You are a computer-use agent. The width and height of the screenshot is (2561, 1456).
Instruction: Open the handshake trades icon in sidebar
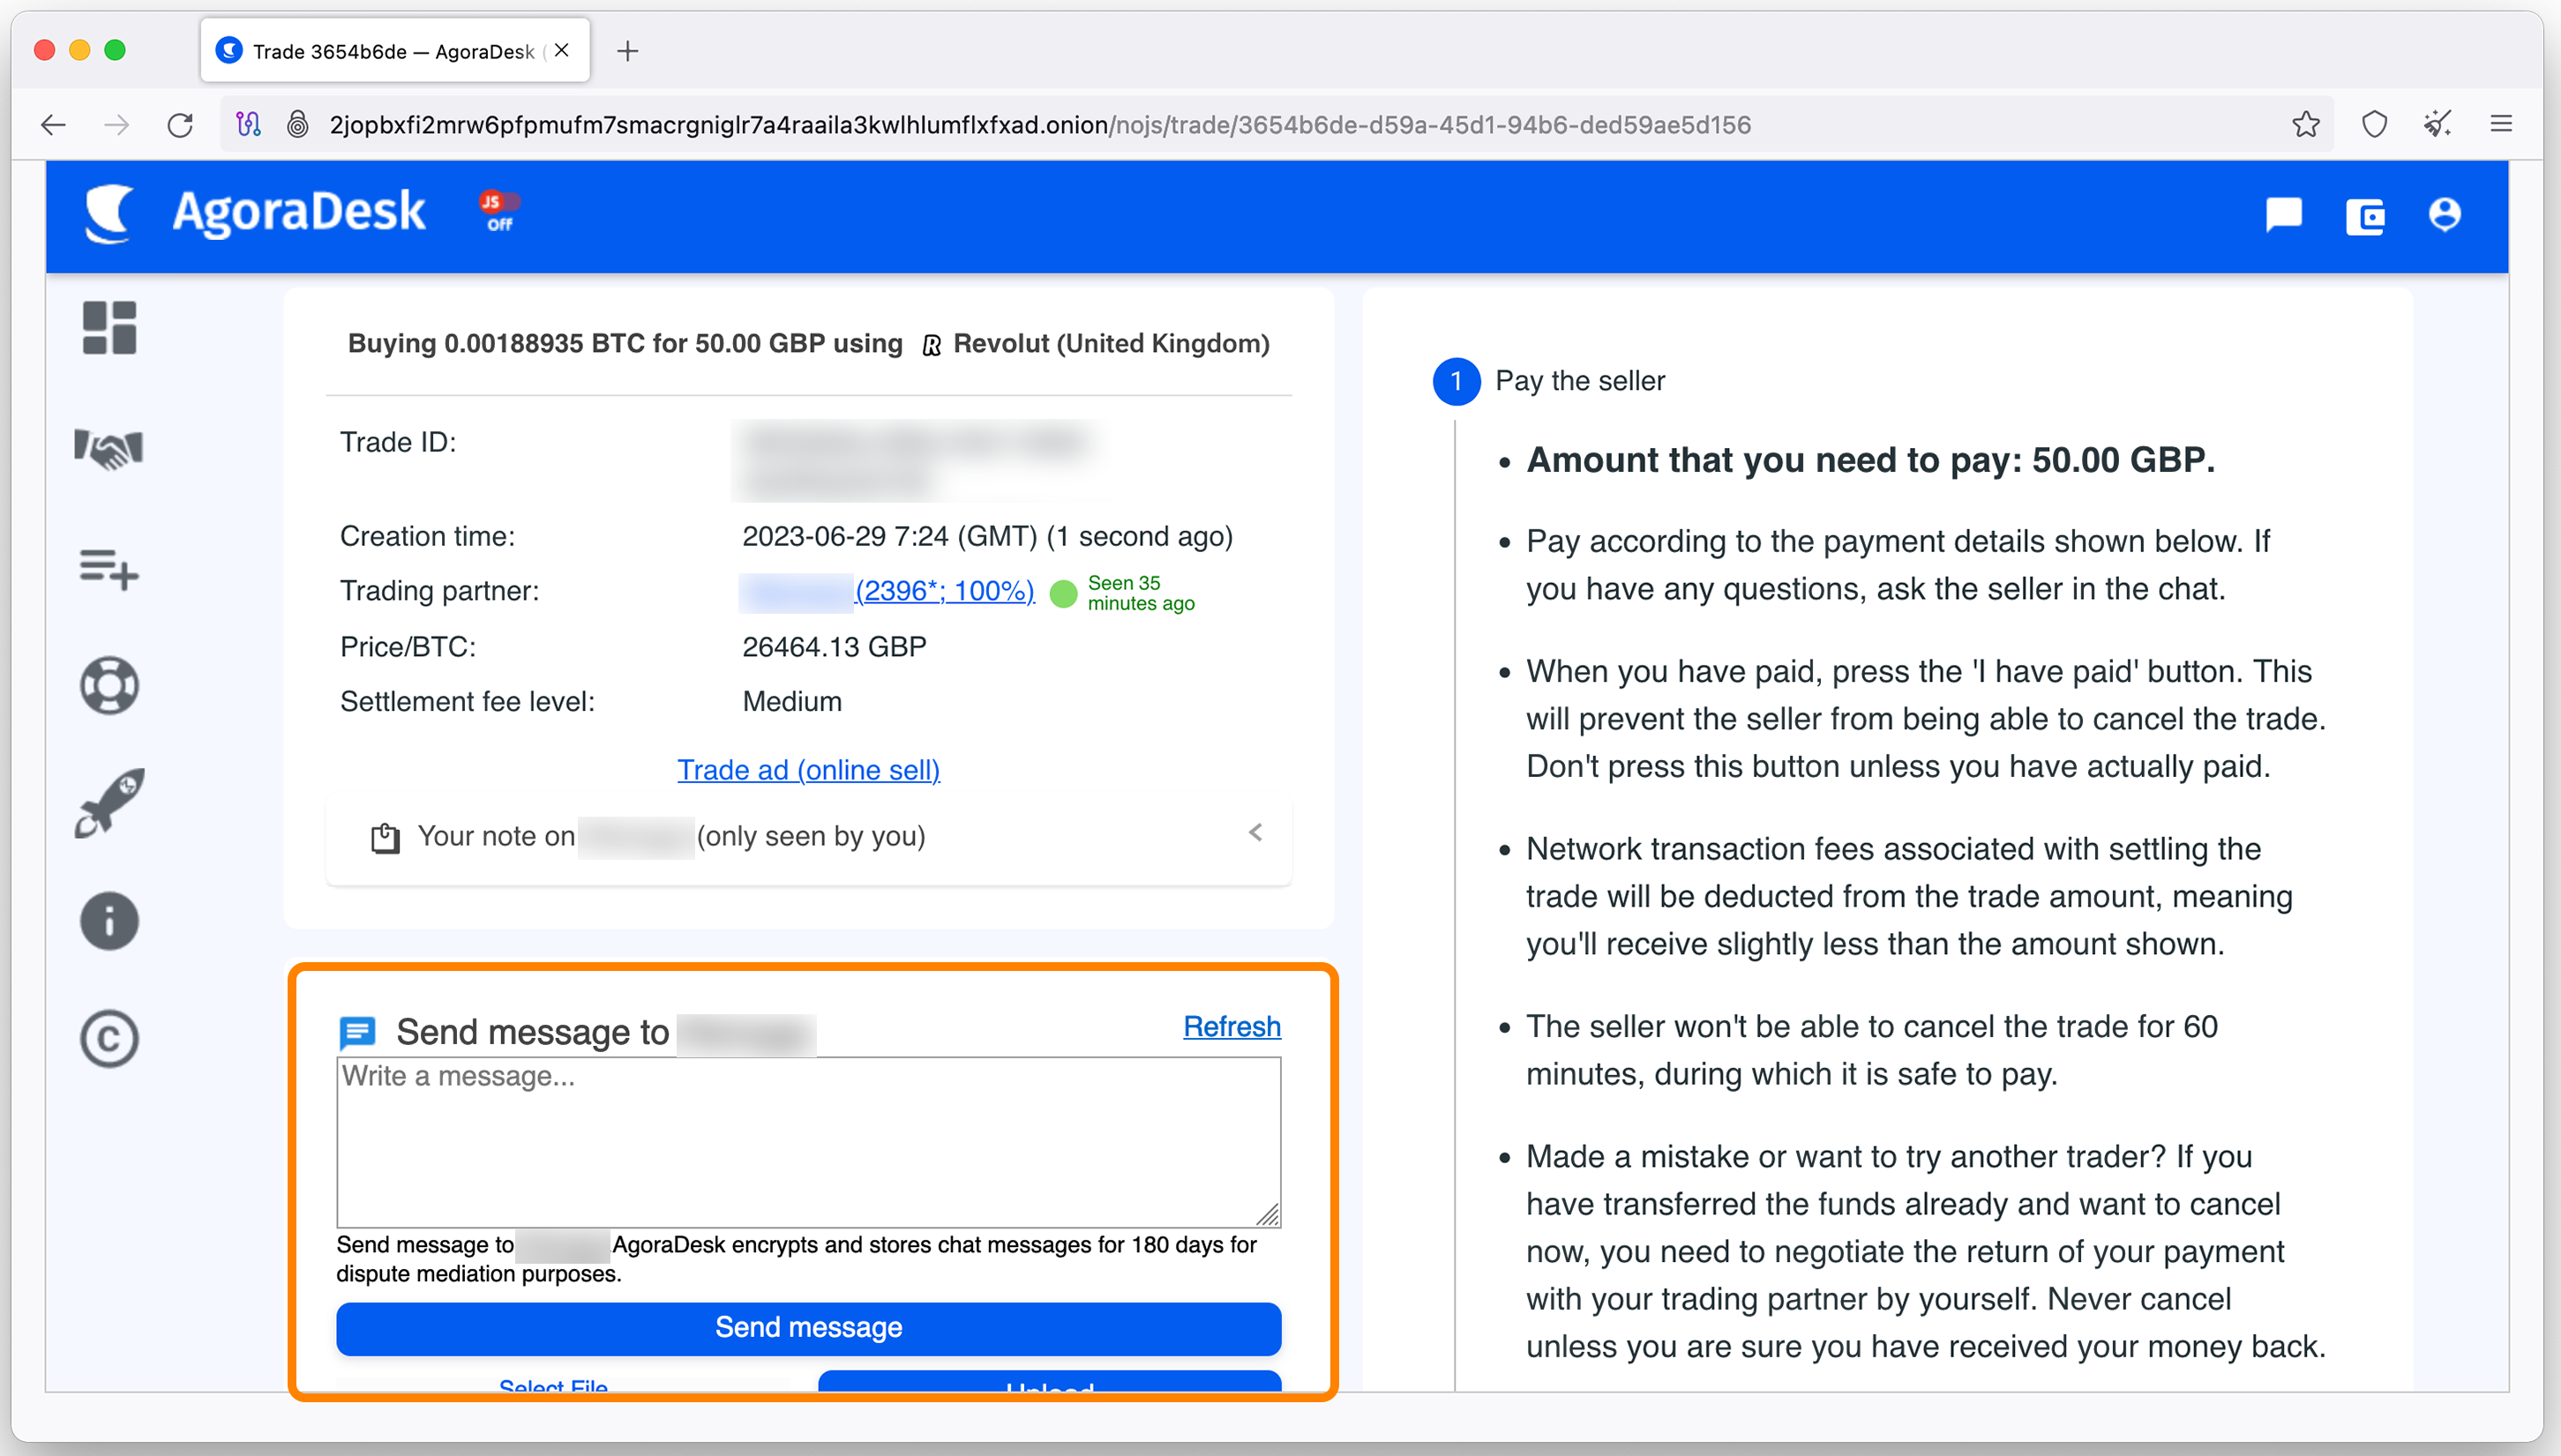click(109, 448)
